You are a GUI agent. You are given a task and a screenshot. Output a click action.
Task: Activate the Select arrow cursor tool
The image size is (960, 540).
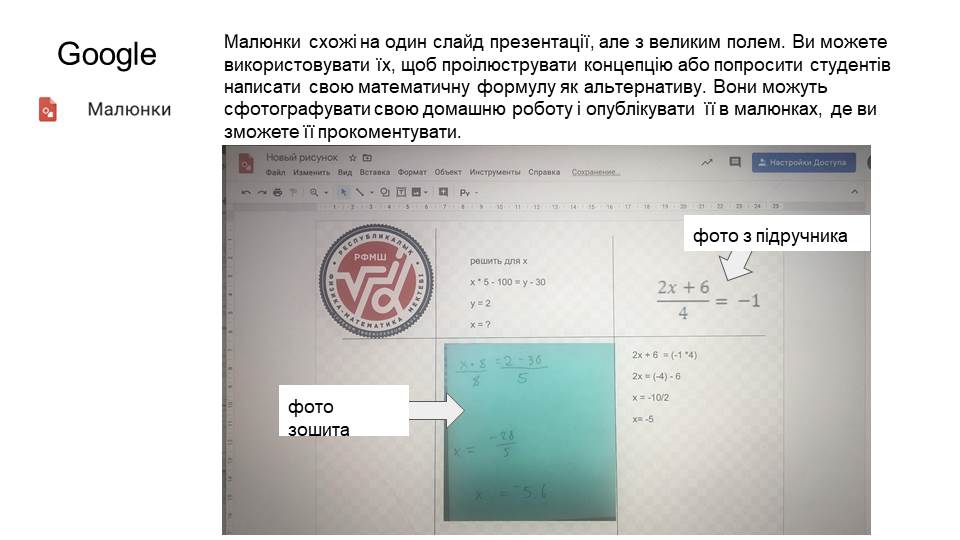click(344, 192)
